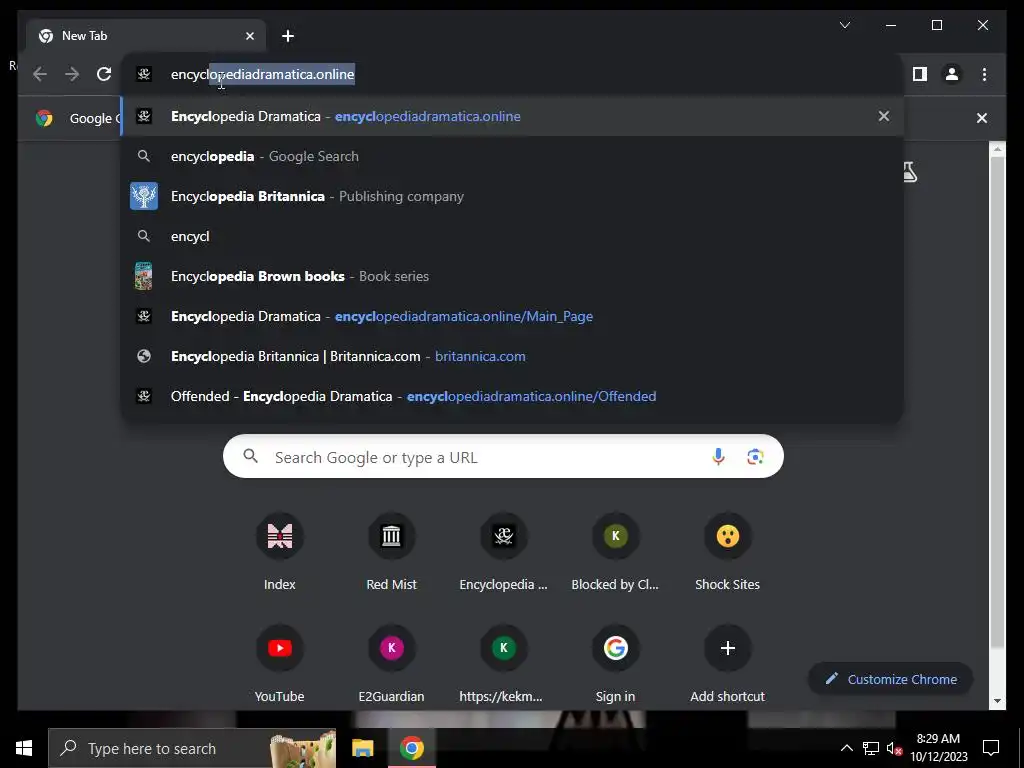This screenshot has height=768, width=1024.
Task: Search by image with Google Lens icon
Action: click(755, 456)
